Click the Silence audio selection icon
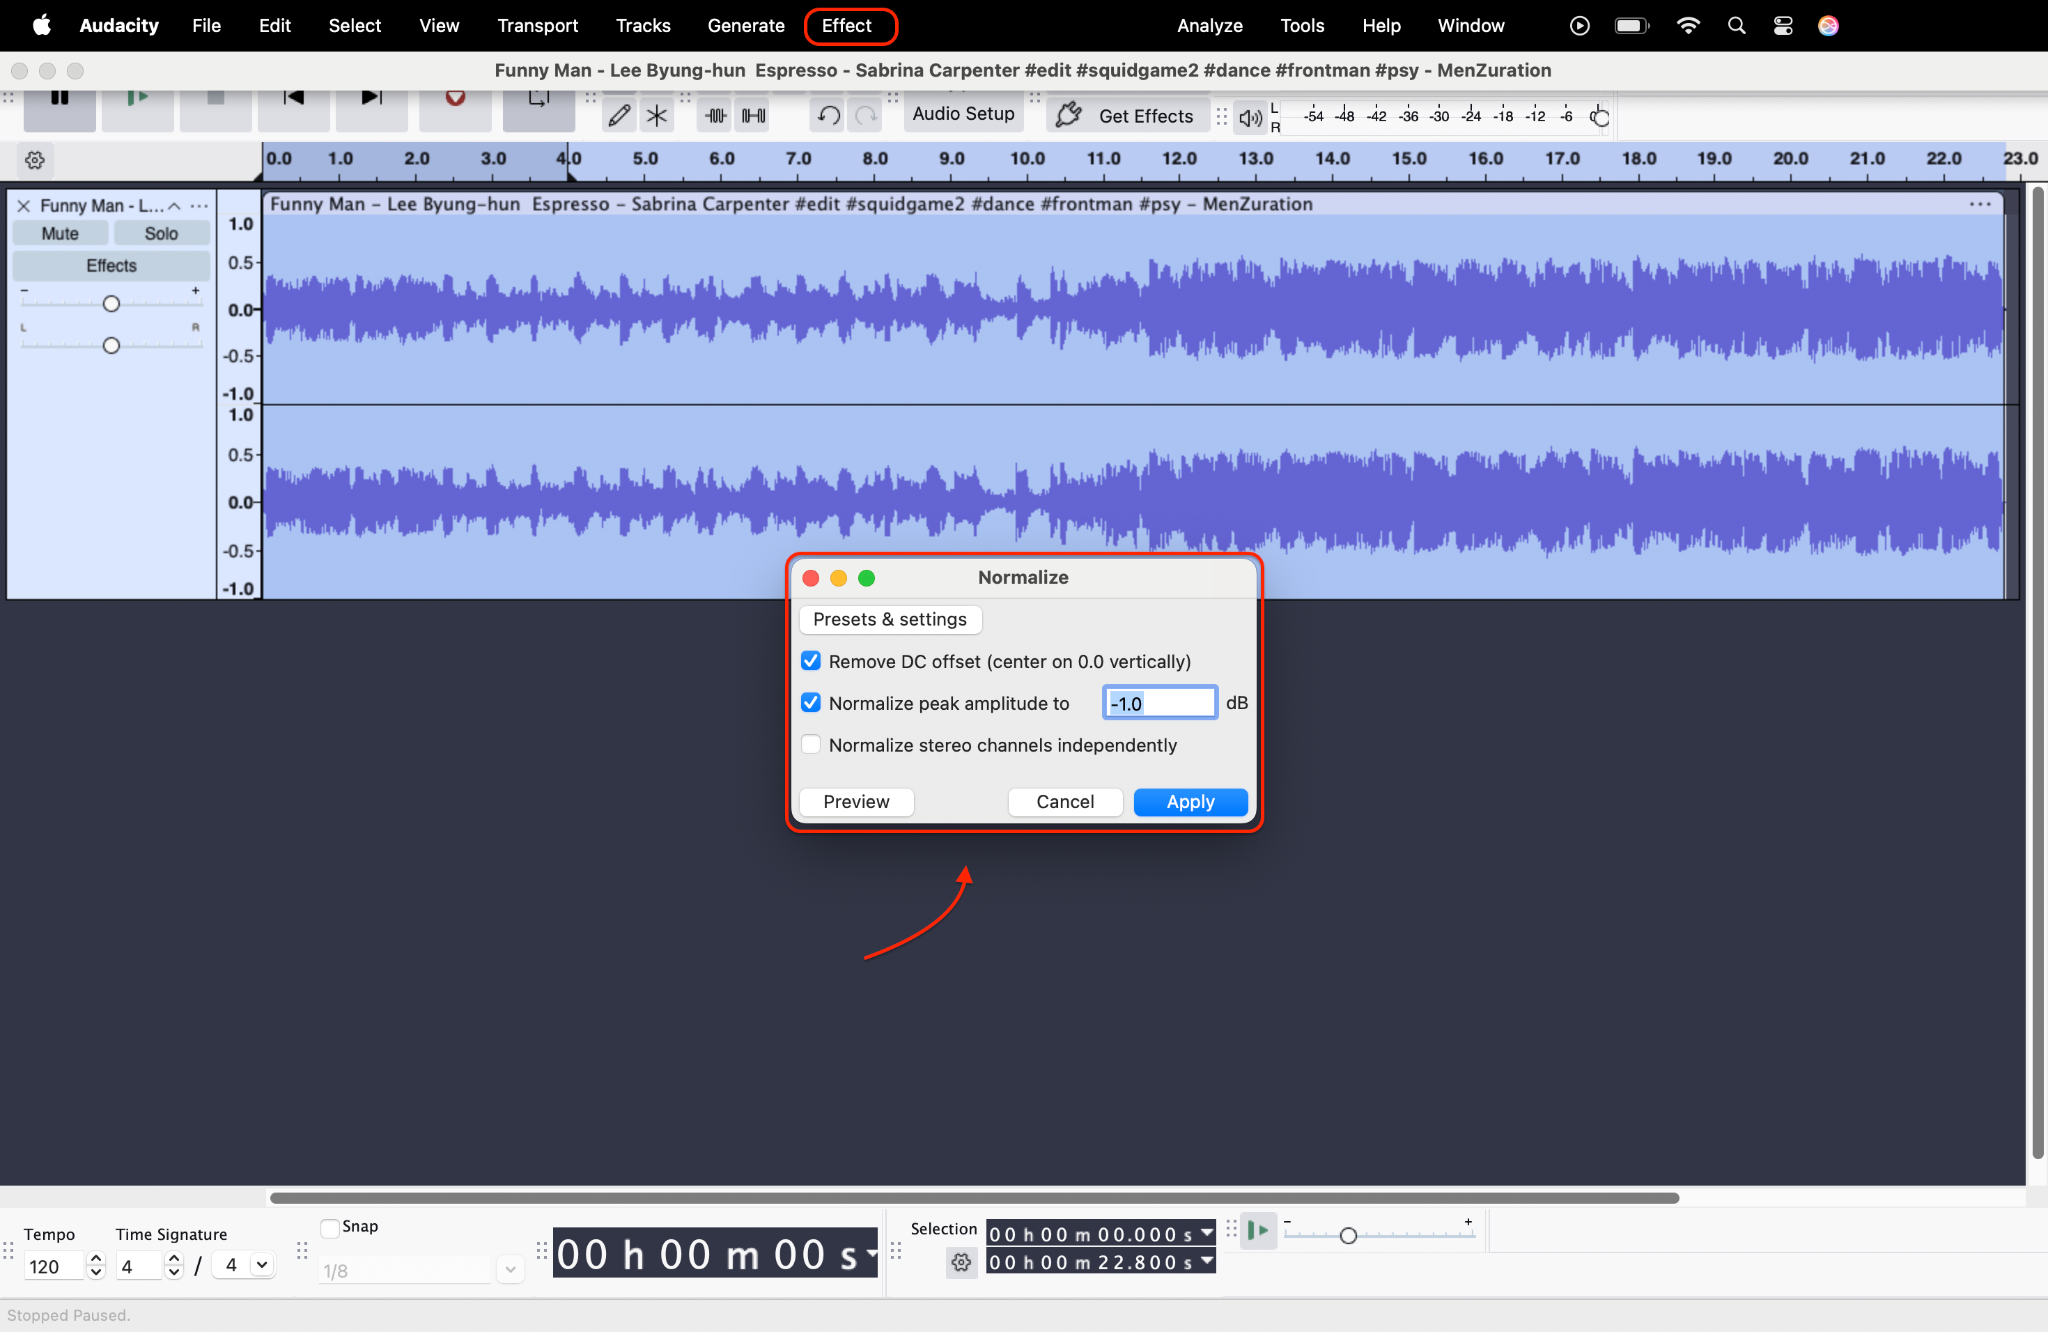Image resolution: width=2048 pixels, height=1332 pixels. (x=754, y=116)
